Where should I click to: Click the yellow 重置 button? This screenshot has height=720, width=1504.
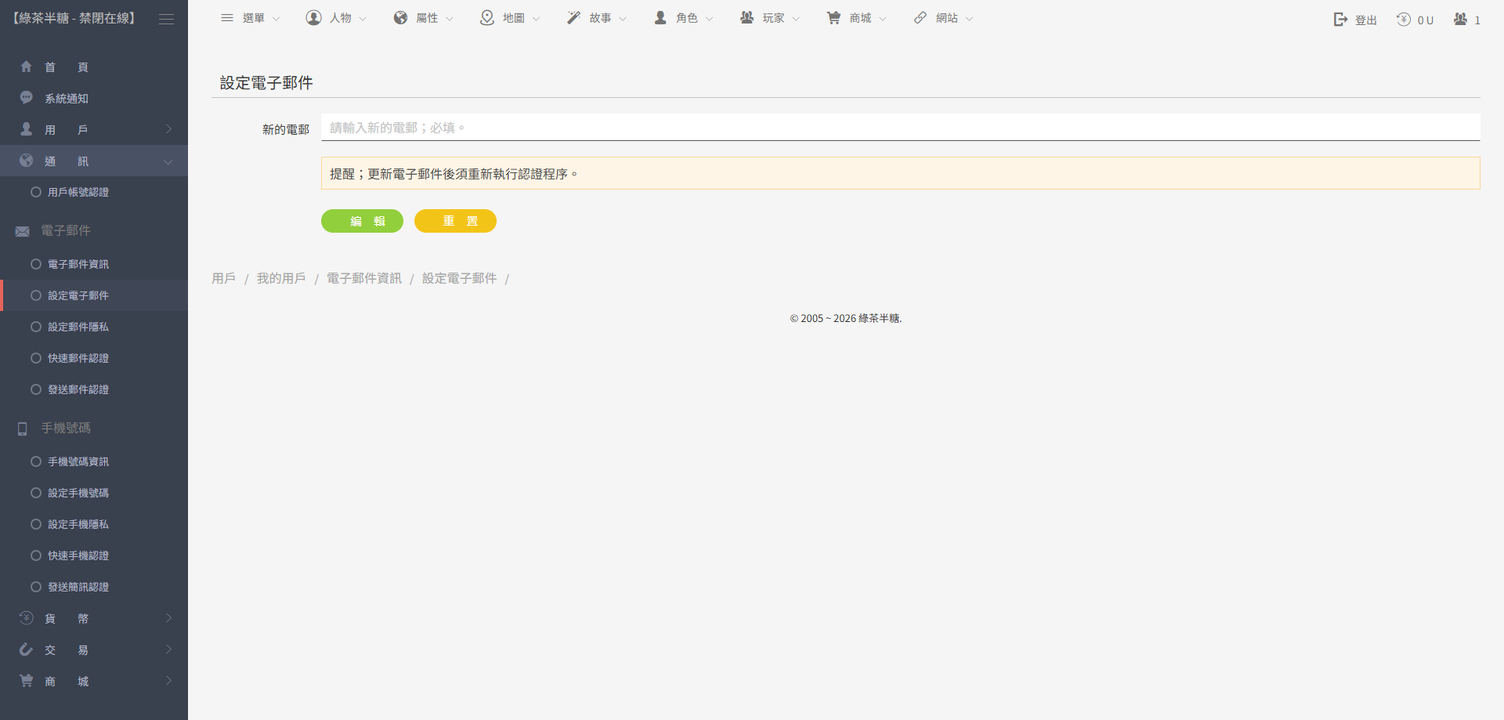[455, 221]
